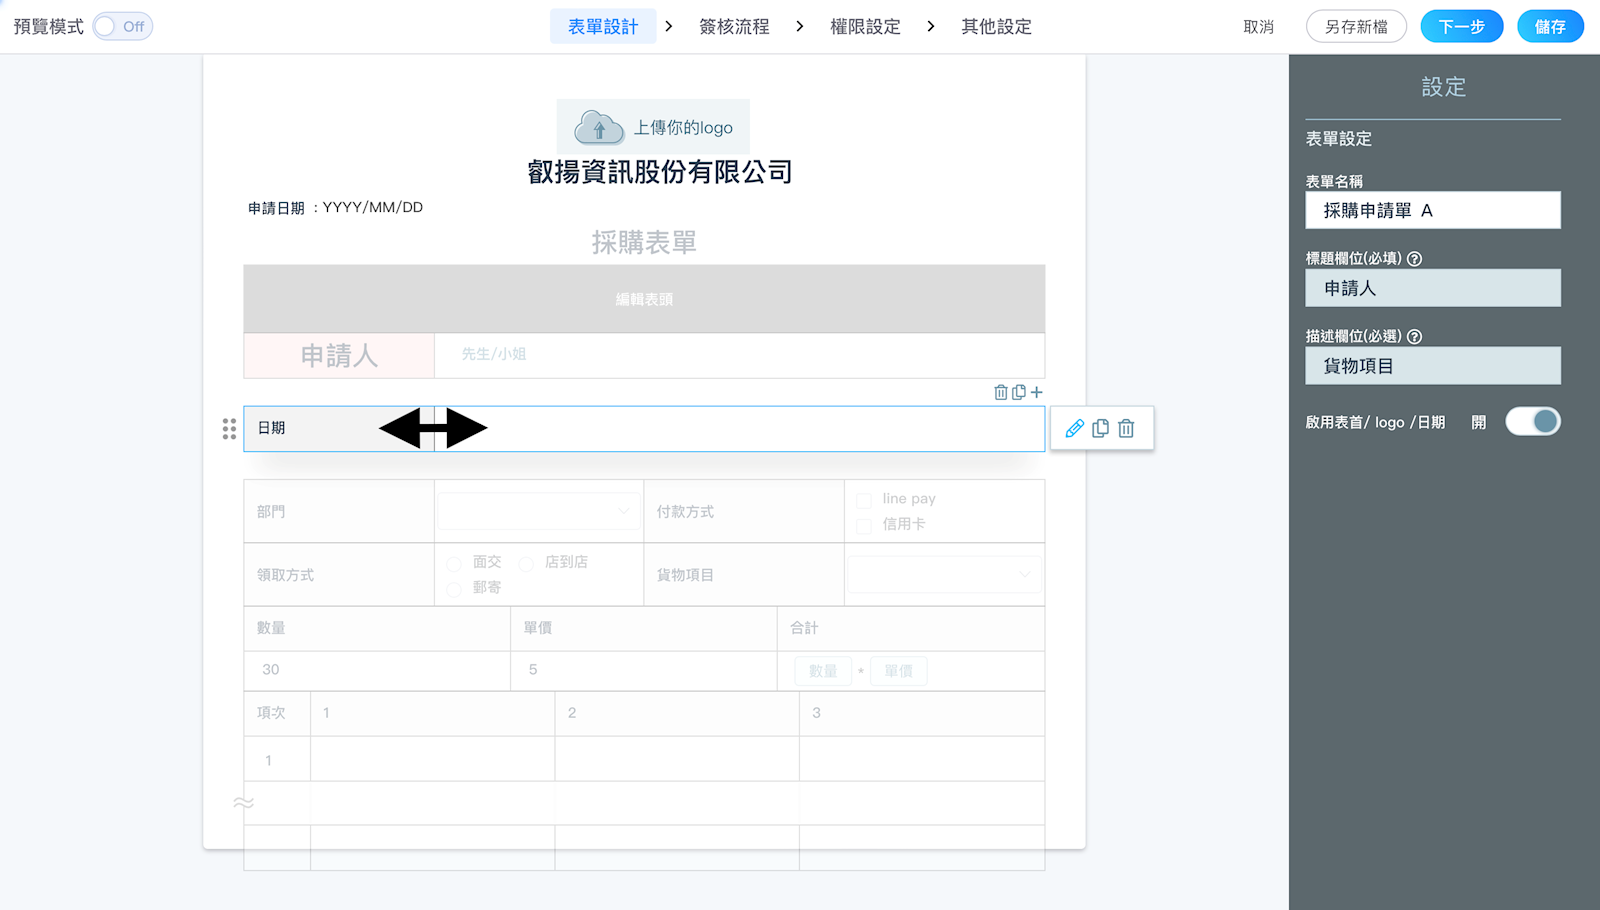
Task: Open 描述欄位 selector showing 貨物項目
Action: [1432, 366]
